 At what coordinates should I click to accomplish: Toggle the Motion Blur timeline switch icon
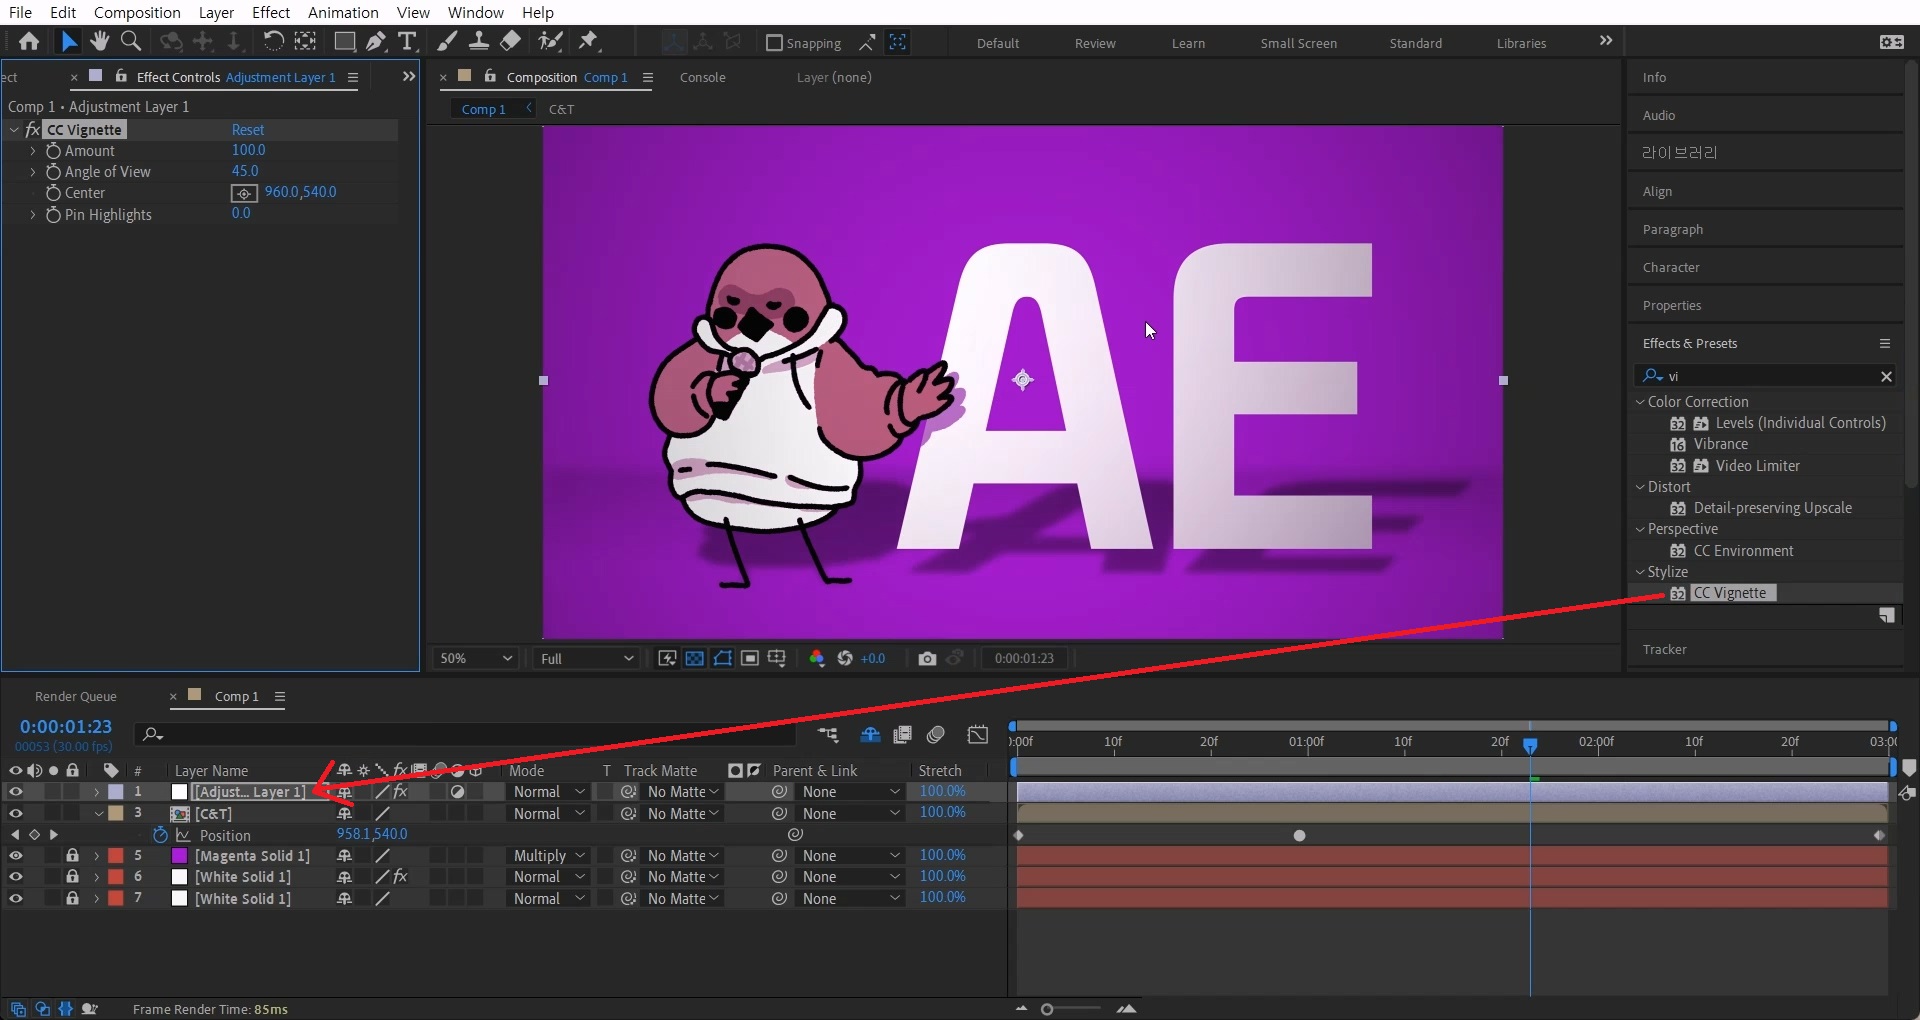[936, 735]
